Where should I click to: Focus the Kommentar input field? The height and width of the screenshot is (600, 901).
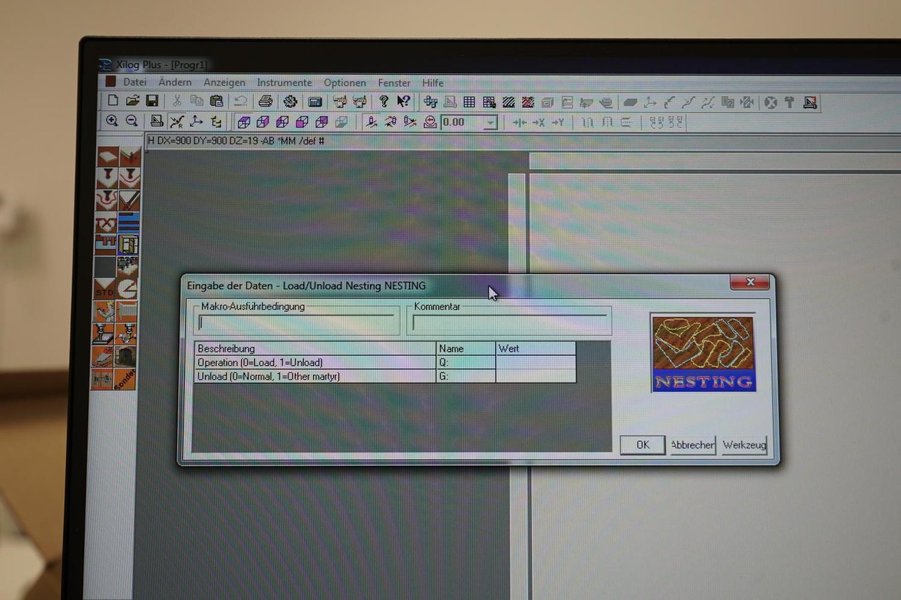point(510,323)
